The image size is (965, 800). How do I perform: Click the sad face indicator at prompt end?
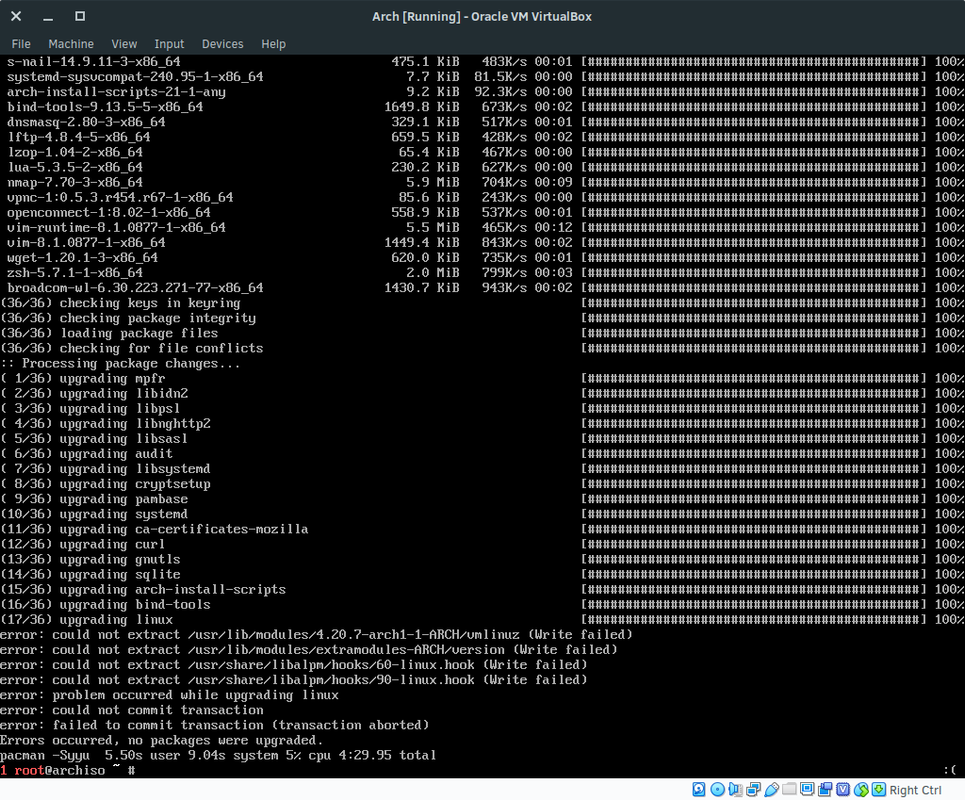[950, 770]
